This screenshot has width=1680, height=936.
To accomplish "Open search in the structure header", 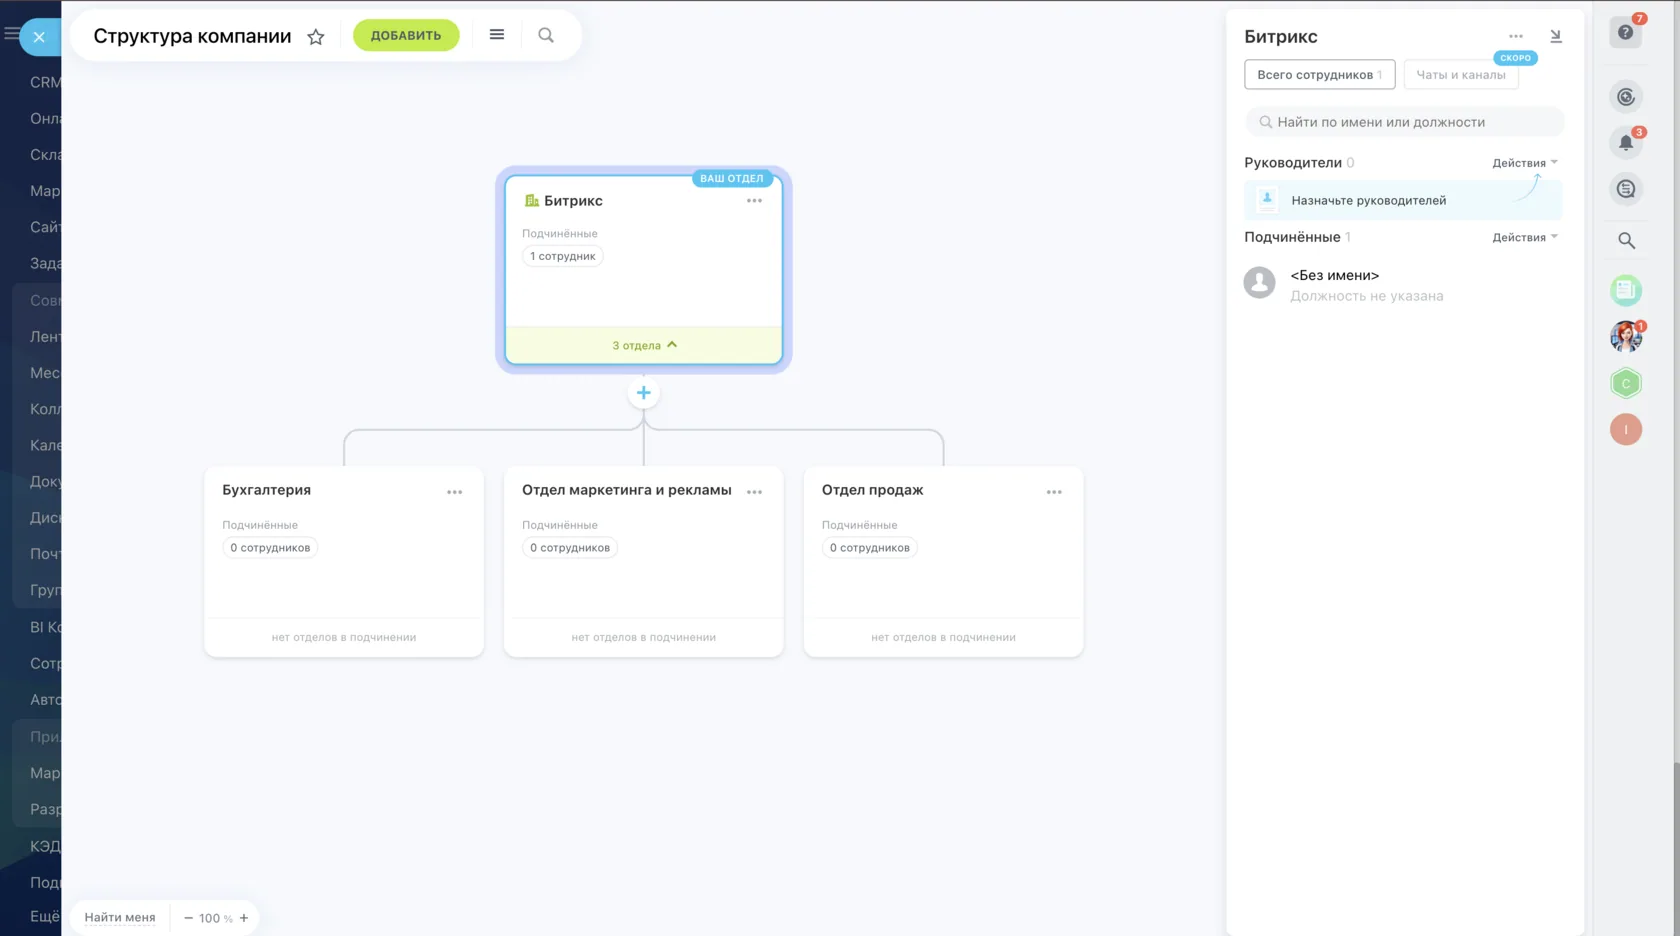I will (x=546, y=35).
